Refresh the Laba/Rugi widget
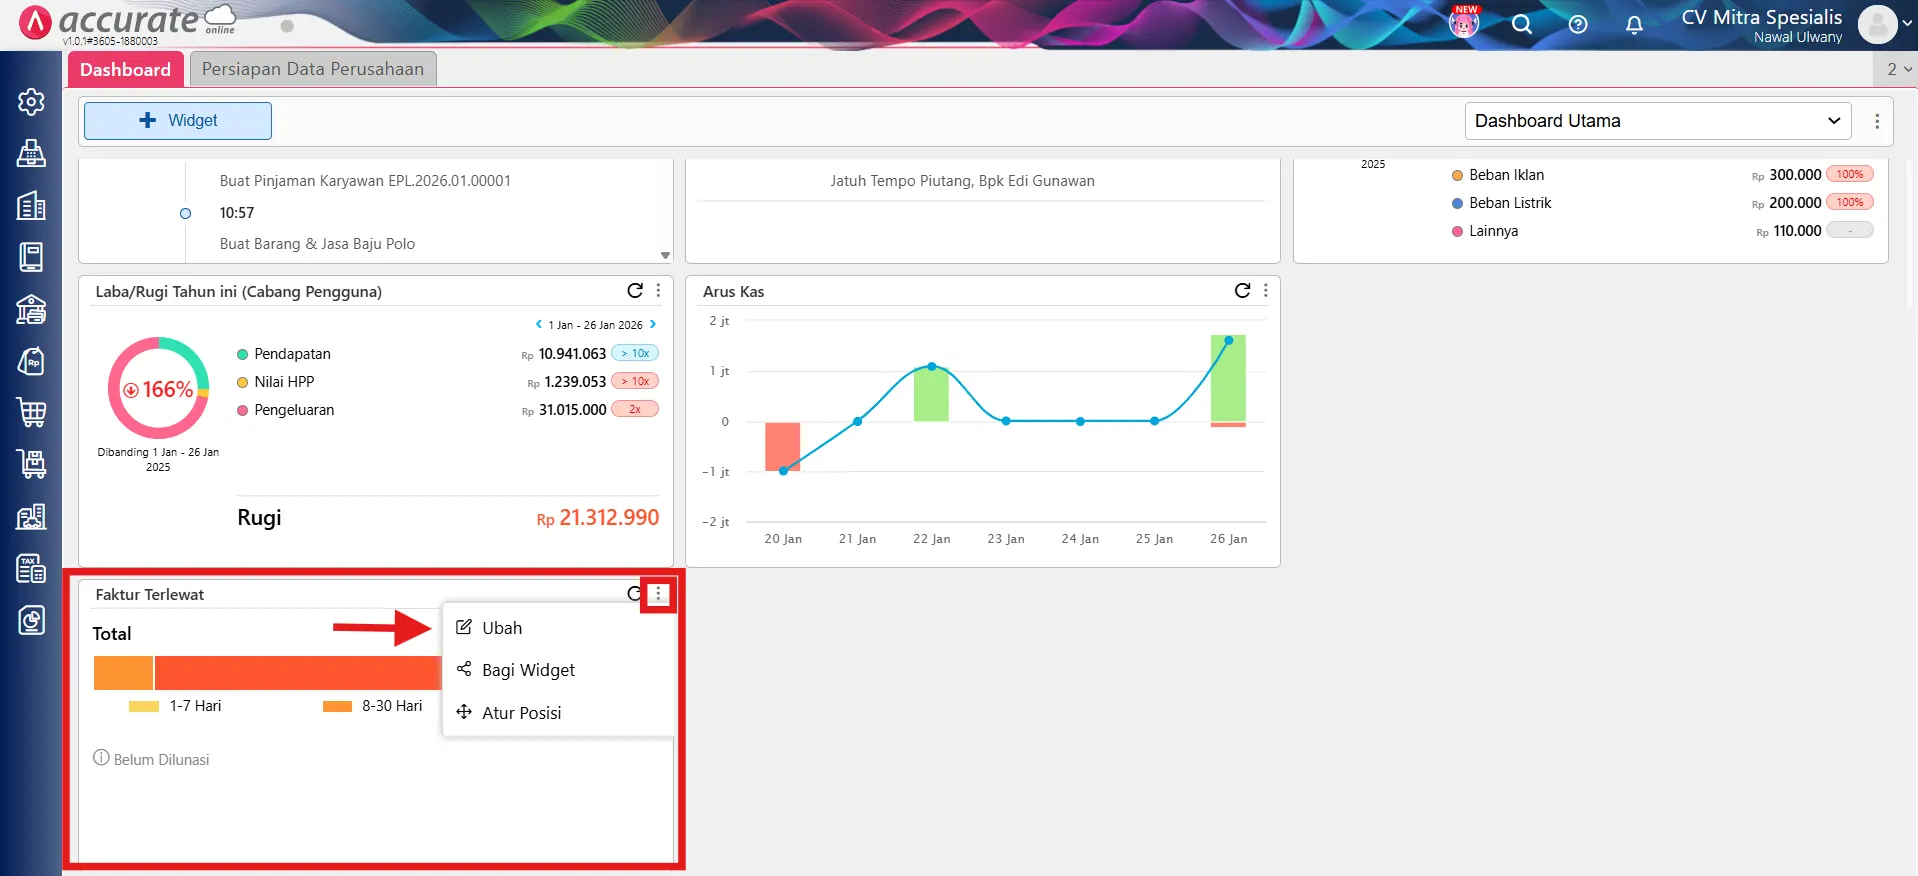The width and height of the screenshot is (1918, 876). pyautogui.click(x=635, y=290)
